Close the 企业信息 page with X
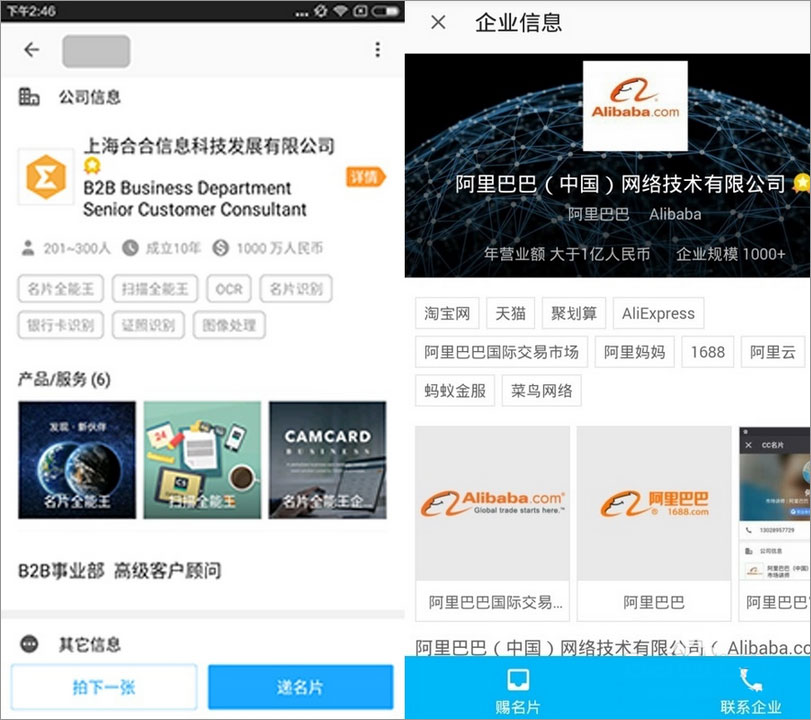This screenshot has width=811, height=720. pyautogui.click(x=438, y=22)
